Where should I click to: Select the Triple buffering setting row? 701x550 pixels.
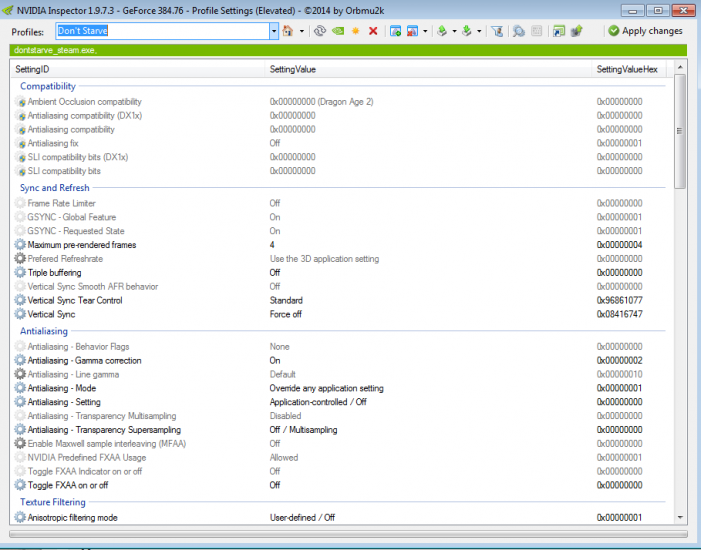(x=55, y=272)
